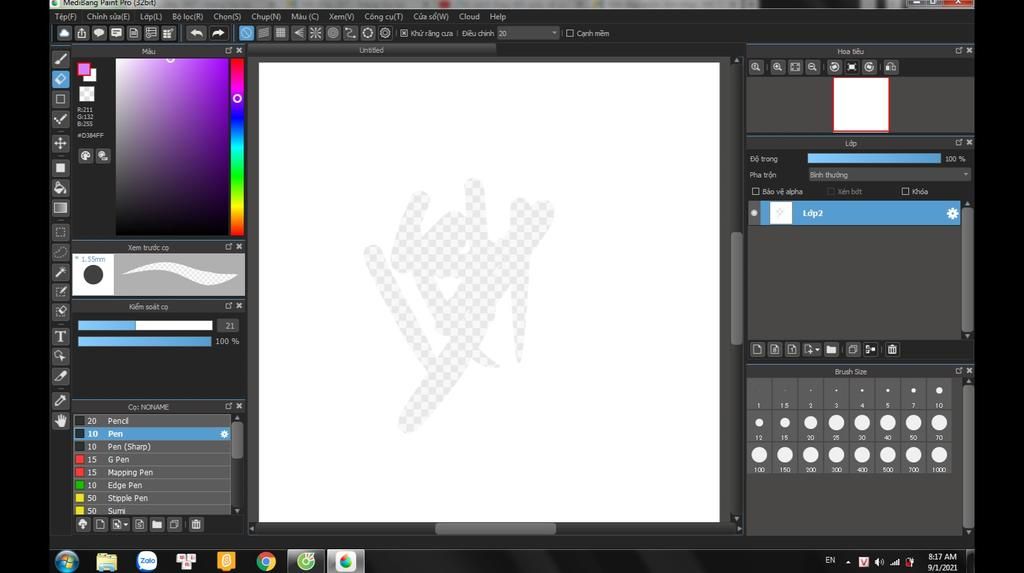Screen dimensions: 1024x573
Task: Select the Stipple Pen brush
Action: (152, 498)
